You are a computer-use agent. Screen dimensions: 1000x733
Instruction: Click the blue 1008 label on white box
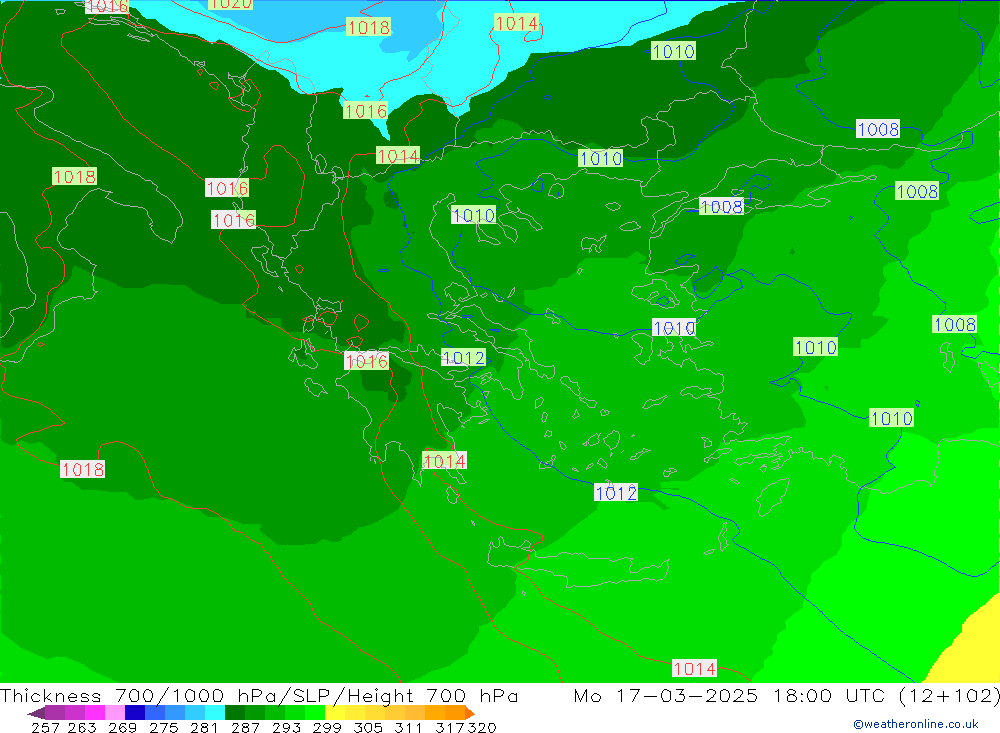[x=878, y=130]
